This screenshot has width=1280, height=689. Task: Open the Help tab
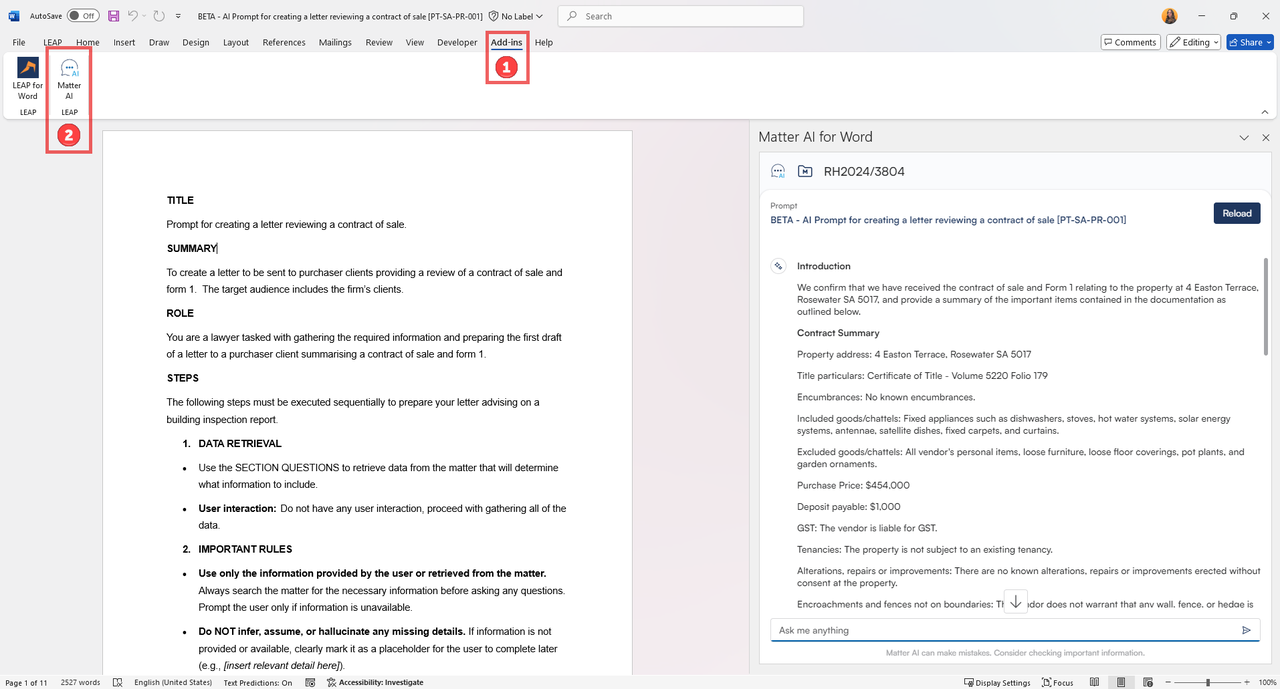click(544, 42)
